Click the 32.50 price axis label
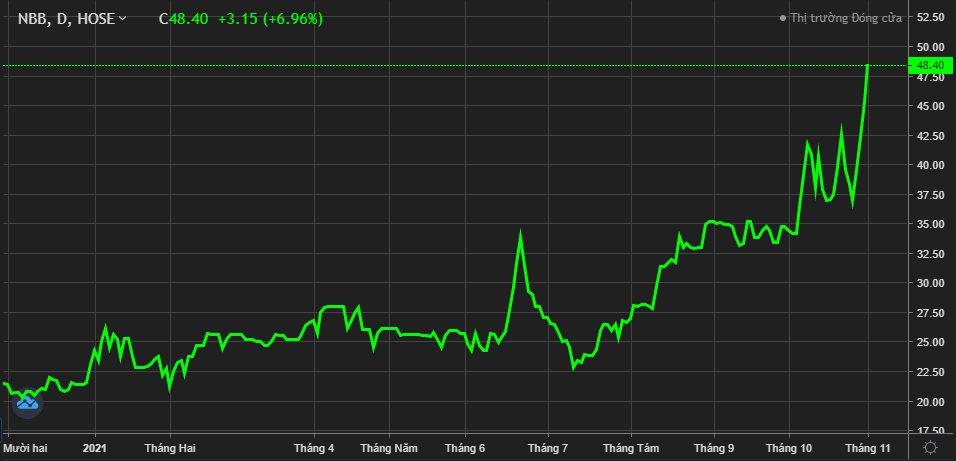 click(x=930, y=254)
